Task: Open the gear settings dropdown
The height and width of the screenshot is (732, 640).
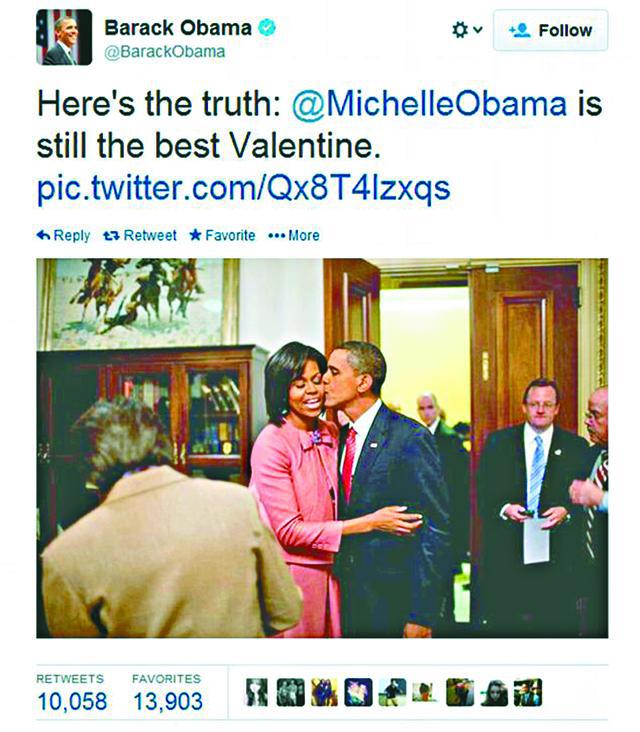Action: (x=466, y=30)
